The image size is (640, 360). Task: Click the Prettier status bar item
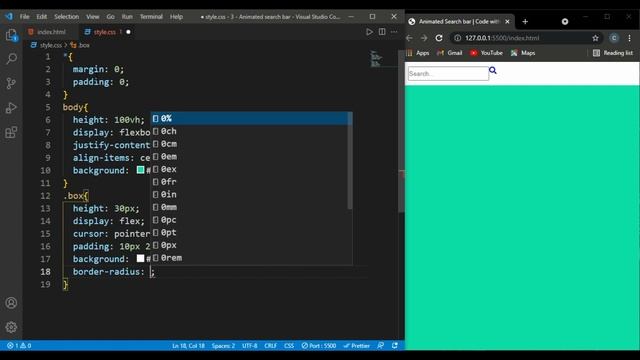pos(356,346)
